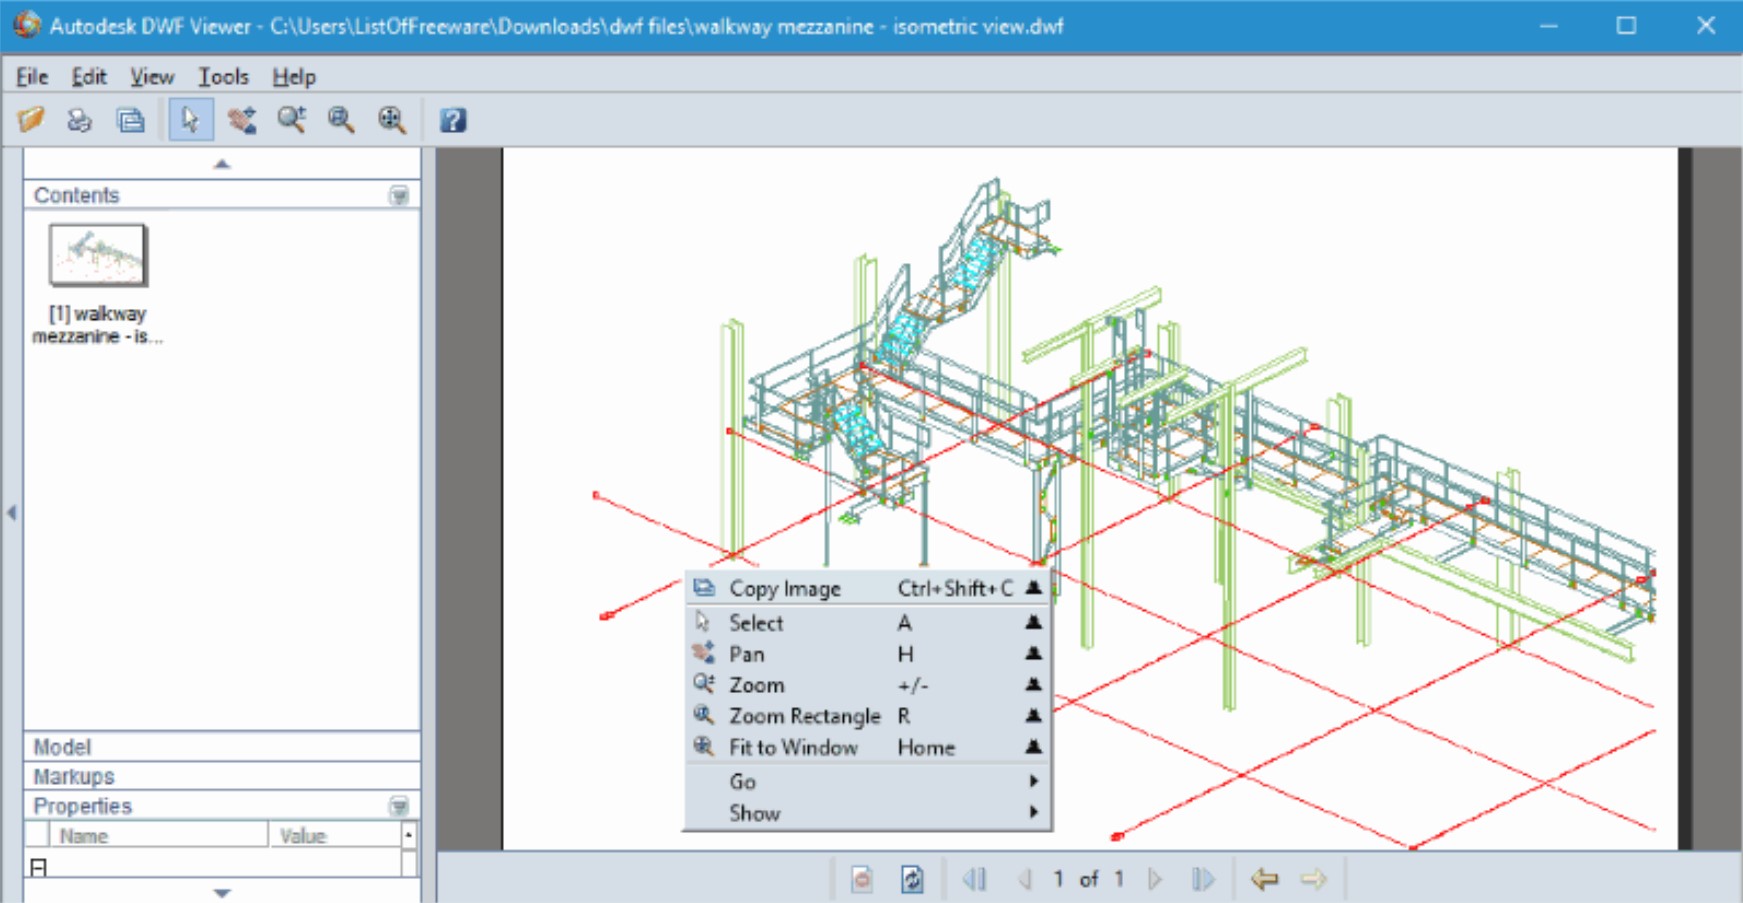Jump to the last page arrow
The image size is (1743, 903).
point(1203,879)
